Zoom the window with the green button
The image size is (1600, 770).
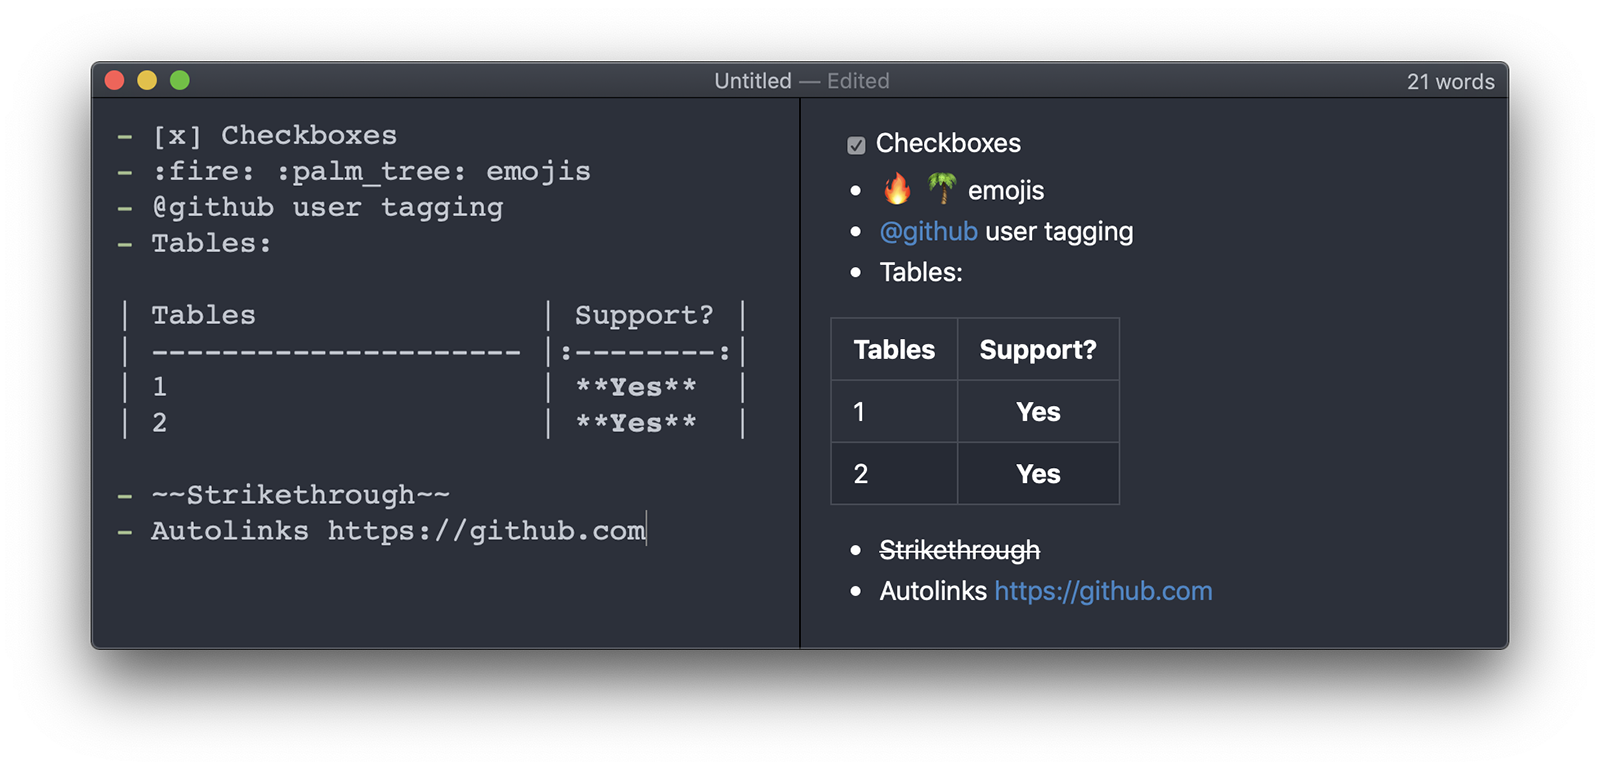(x=180, y=81)
